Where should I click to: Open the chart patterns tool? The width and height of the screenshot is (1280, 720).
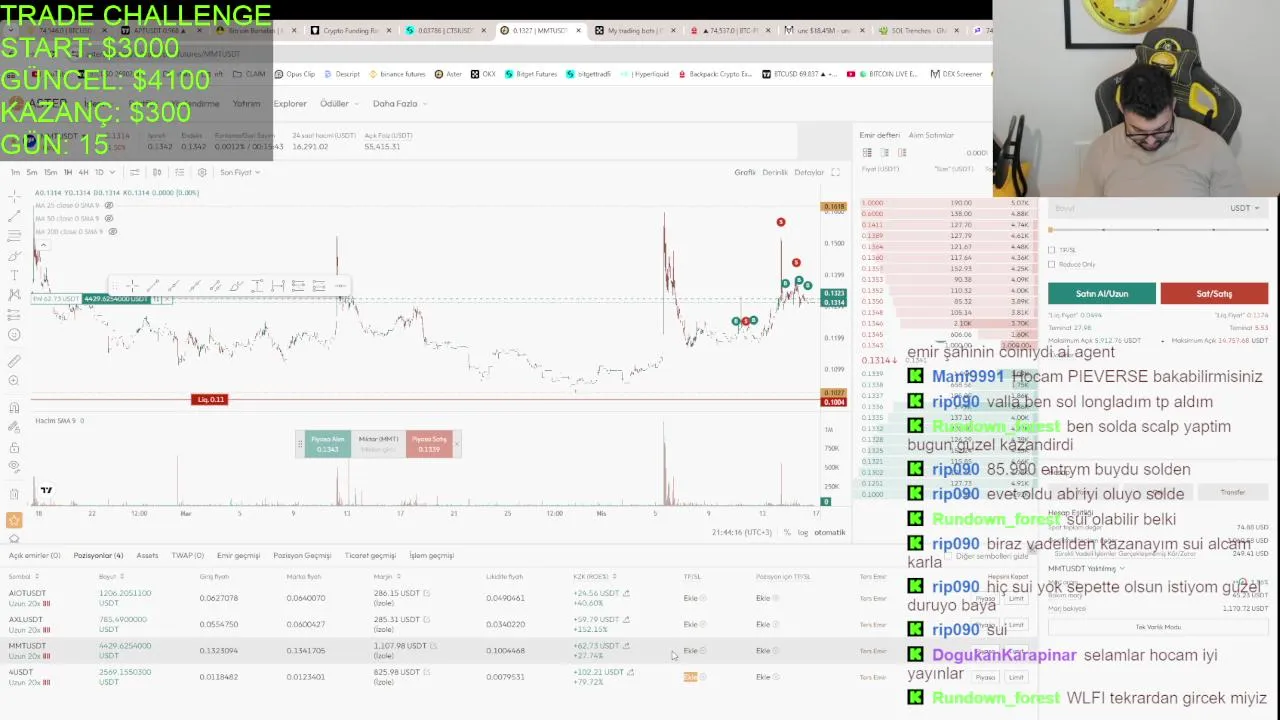[14, 295]
